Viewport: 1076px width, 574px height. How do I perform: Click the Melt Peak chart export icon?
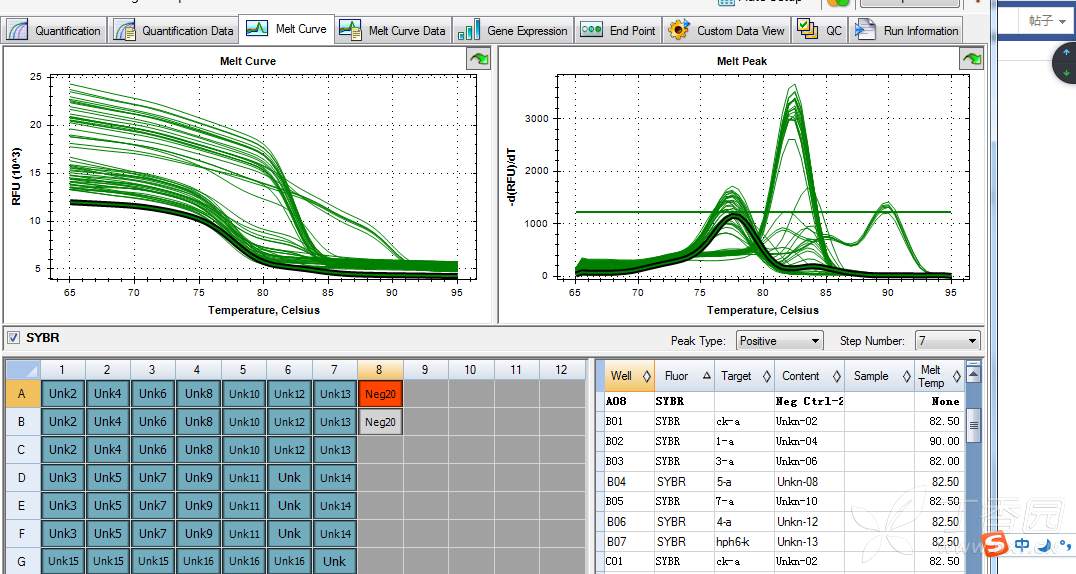[x=971, y=60]
